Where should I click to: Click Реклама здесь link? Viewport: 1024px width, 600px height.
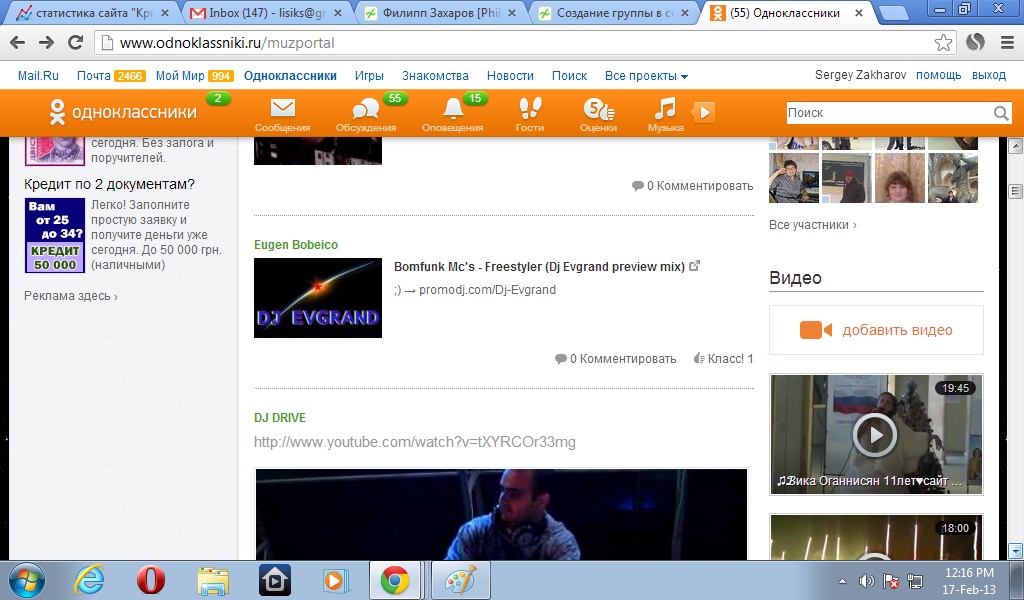point(71,296)
